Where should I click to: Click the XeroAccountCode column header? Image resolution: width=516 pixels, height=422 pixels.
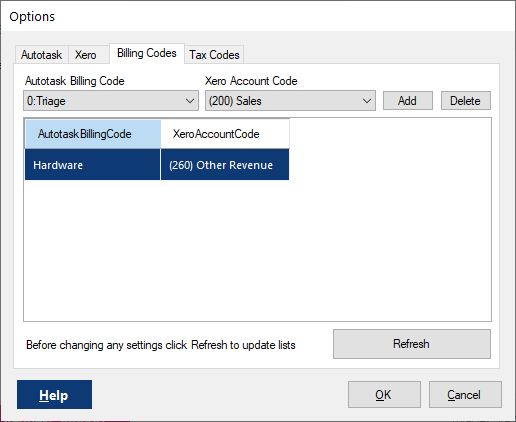pyautogui.click(x=225, y=134)
